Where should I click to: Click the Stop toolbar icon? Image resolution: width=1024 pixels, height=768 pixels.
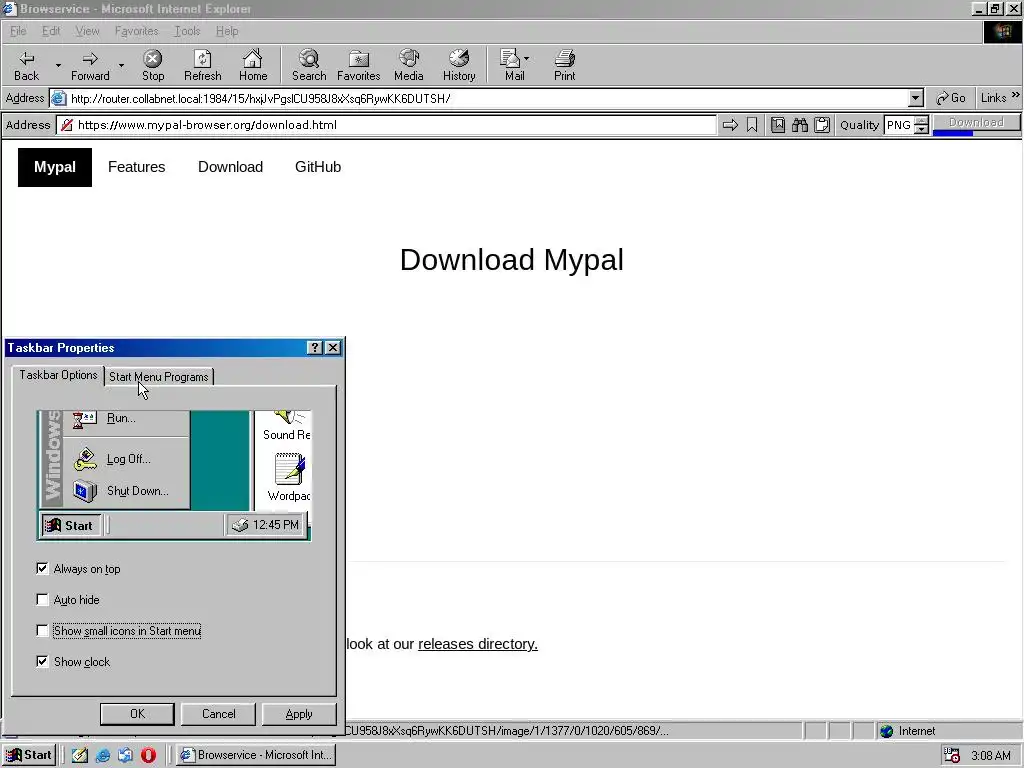point(153,59)
